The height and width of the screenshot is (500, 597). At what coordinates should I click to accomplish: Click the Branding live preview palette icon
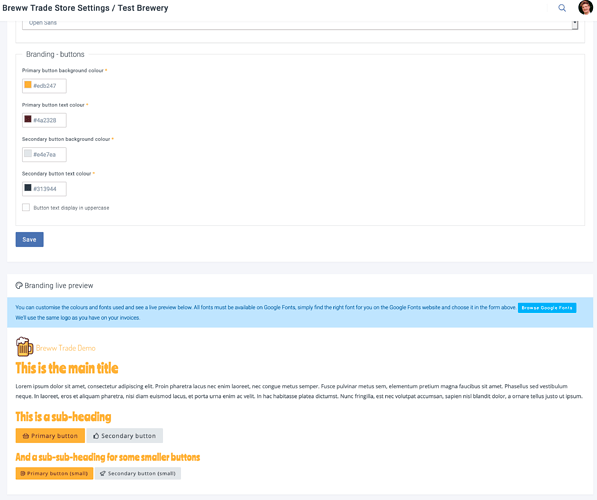(x=19, y=285)
